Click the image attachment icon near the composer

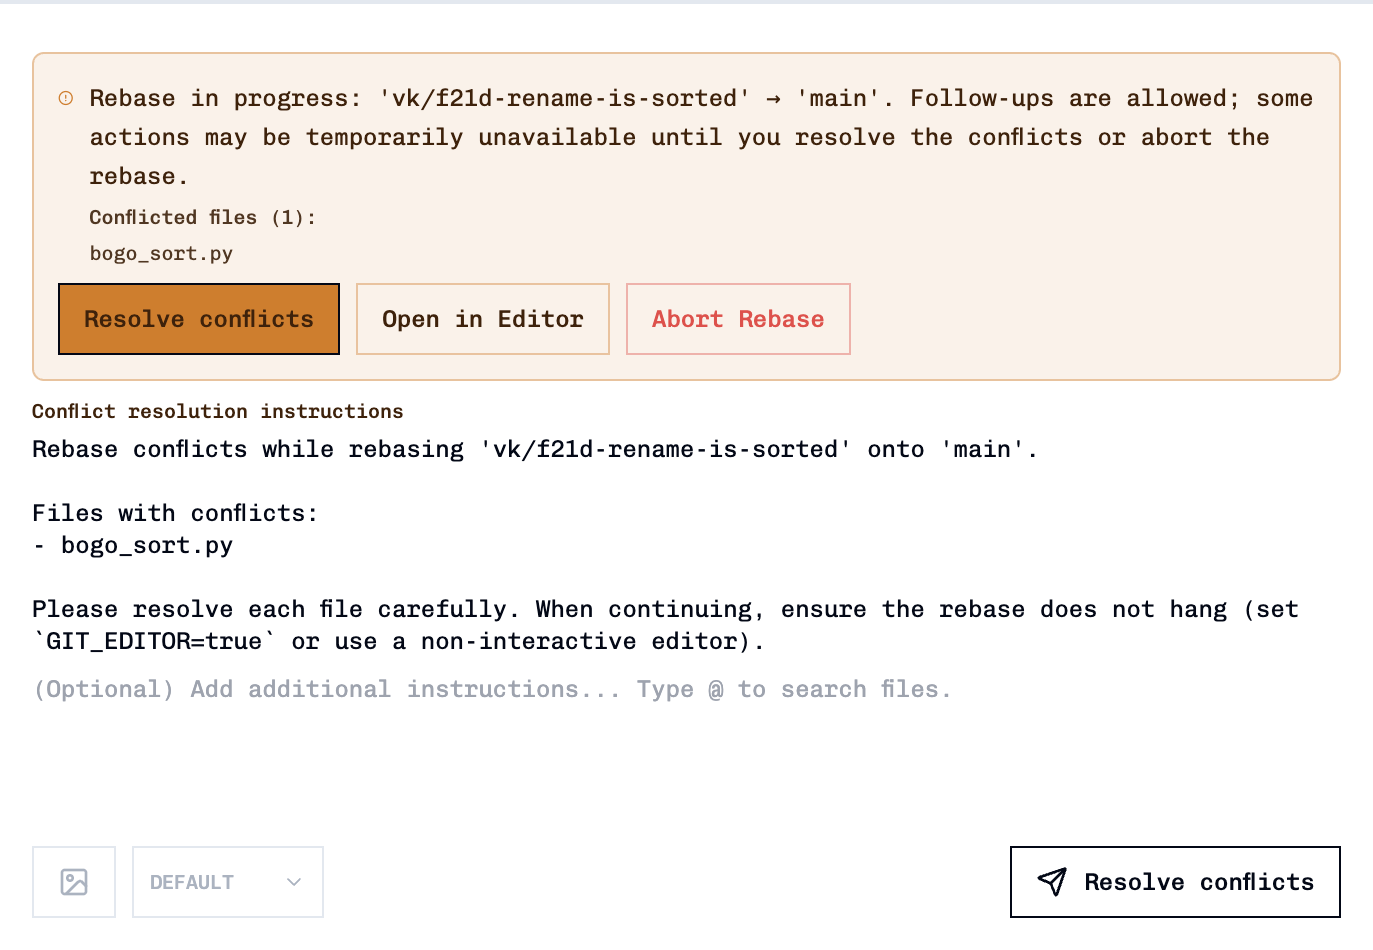click(x=73, y=881)
